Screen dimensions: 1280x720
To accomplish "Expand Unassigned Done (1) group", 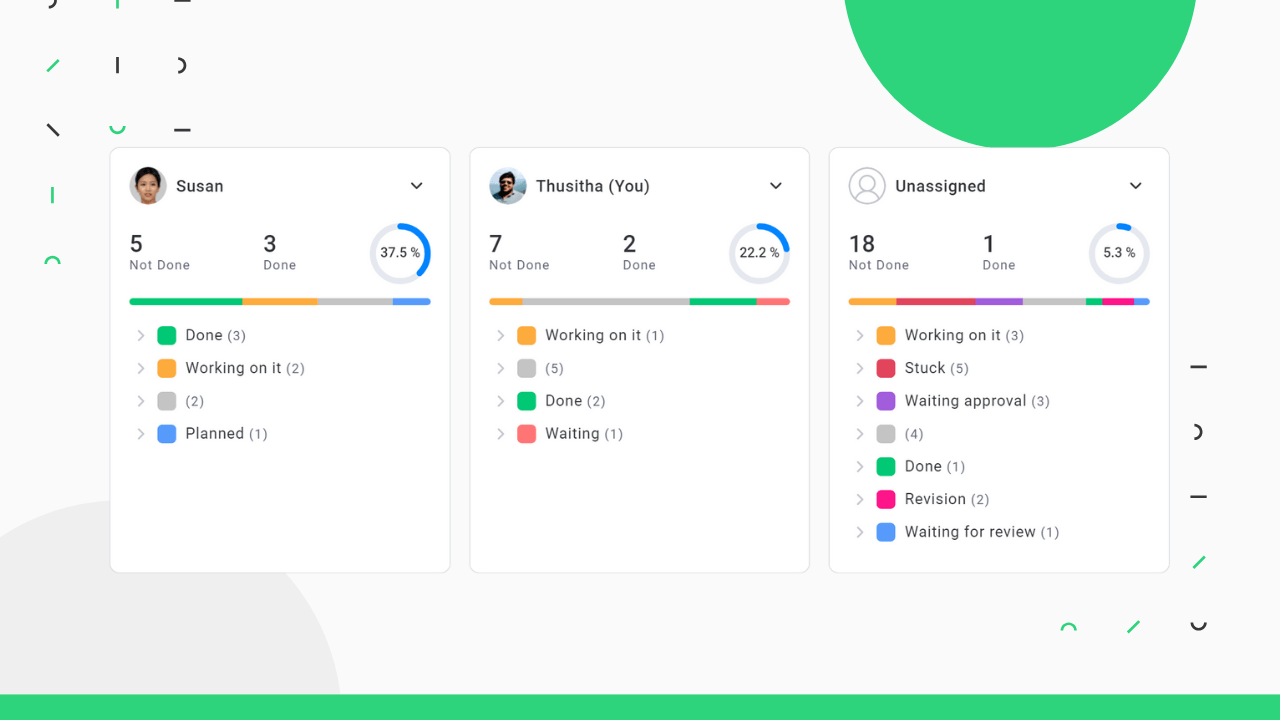I will click(860, 467).
